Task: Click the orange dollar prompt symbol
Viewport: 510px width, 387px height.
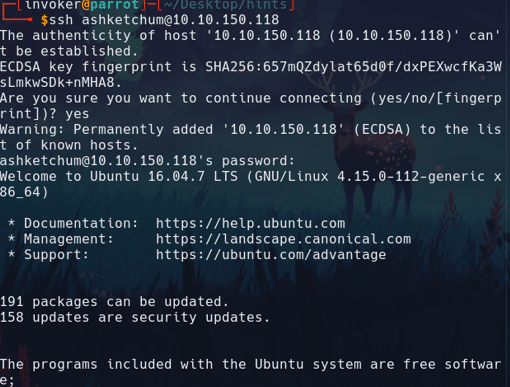Action: (44, 20)
